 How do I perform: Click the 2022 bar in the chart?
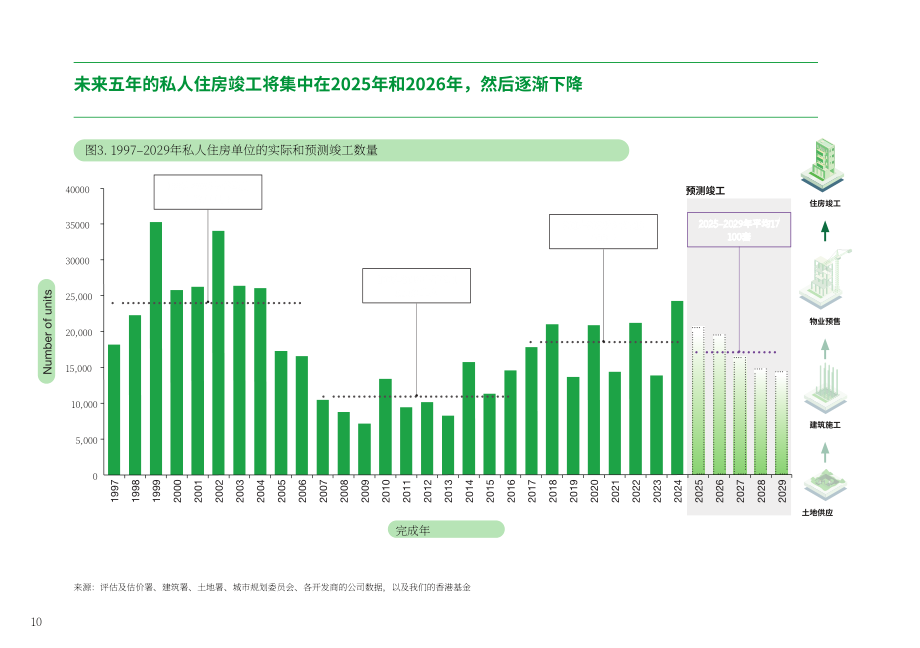click(635, 399)
